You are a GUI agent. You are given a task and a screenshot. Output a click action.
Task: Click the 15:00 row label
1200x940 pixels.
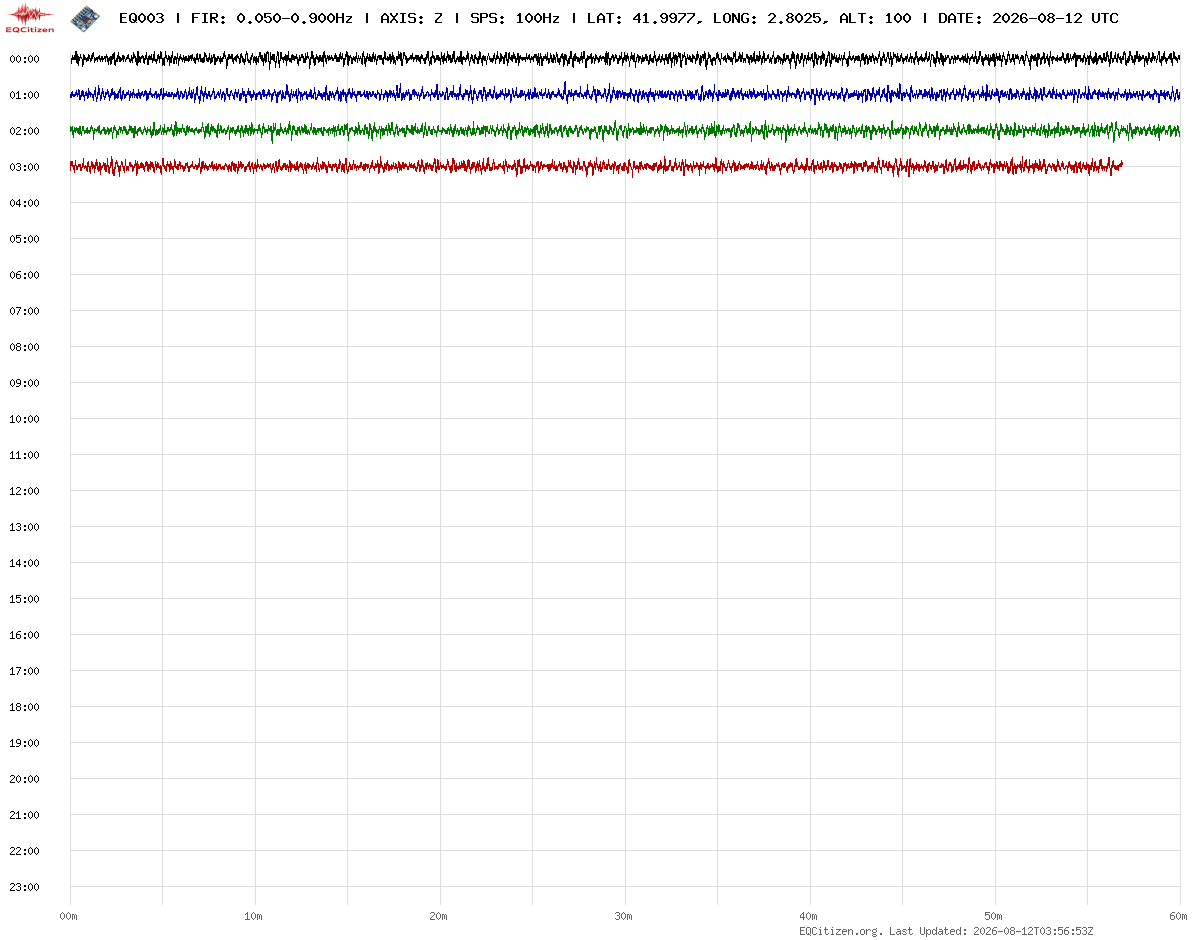pos(24,599)
